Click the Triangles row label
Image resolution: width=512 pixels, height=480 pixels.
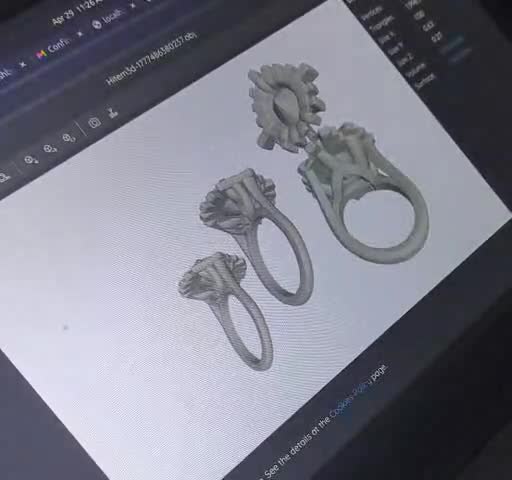tap(382, 24)
